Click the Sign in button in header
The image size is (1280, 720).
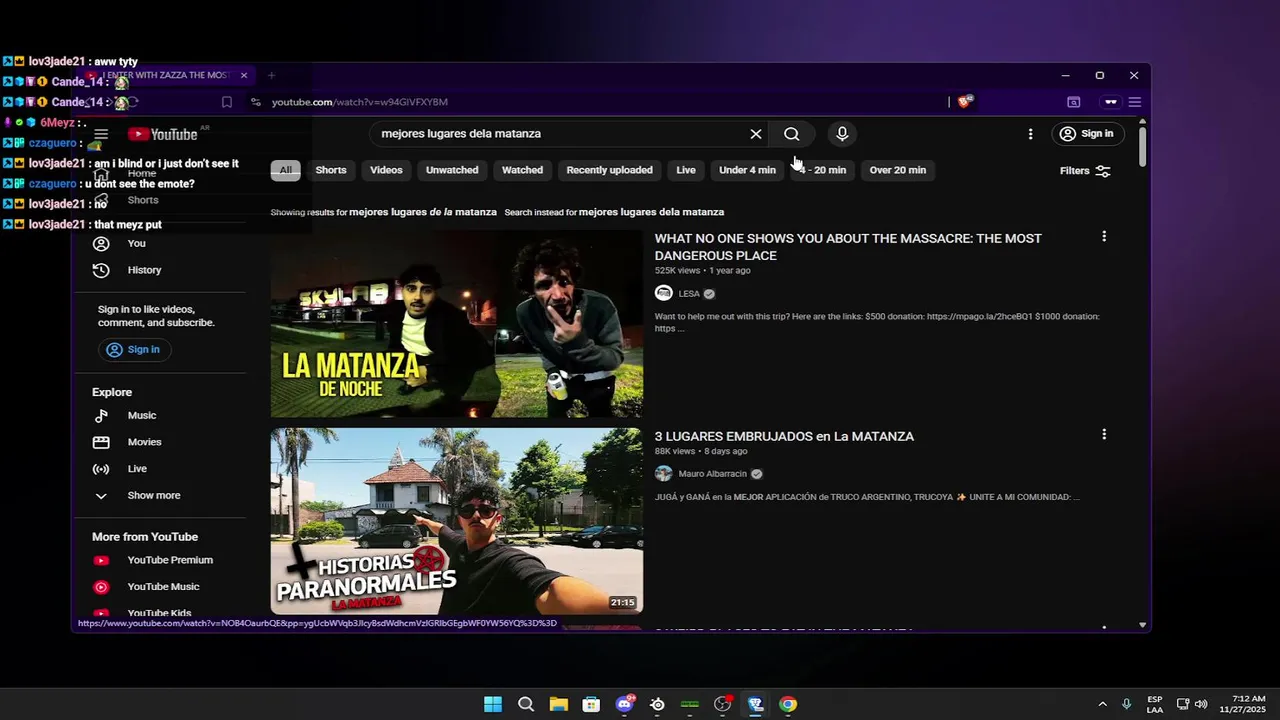[1086, 134]
